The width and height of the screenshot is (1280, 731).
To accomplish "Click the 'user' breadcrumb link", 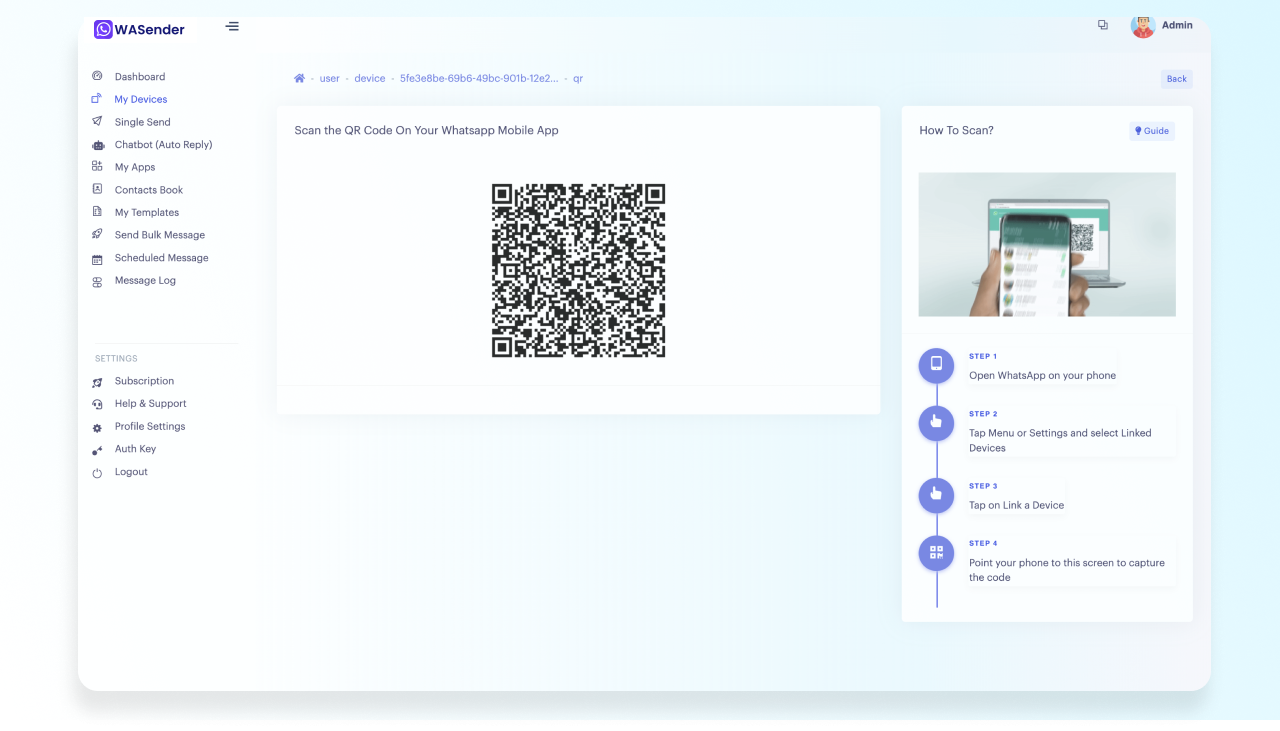I will [x=330, y=78].
